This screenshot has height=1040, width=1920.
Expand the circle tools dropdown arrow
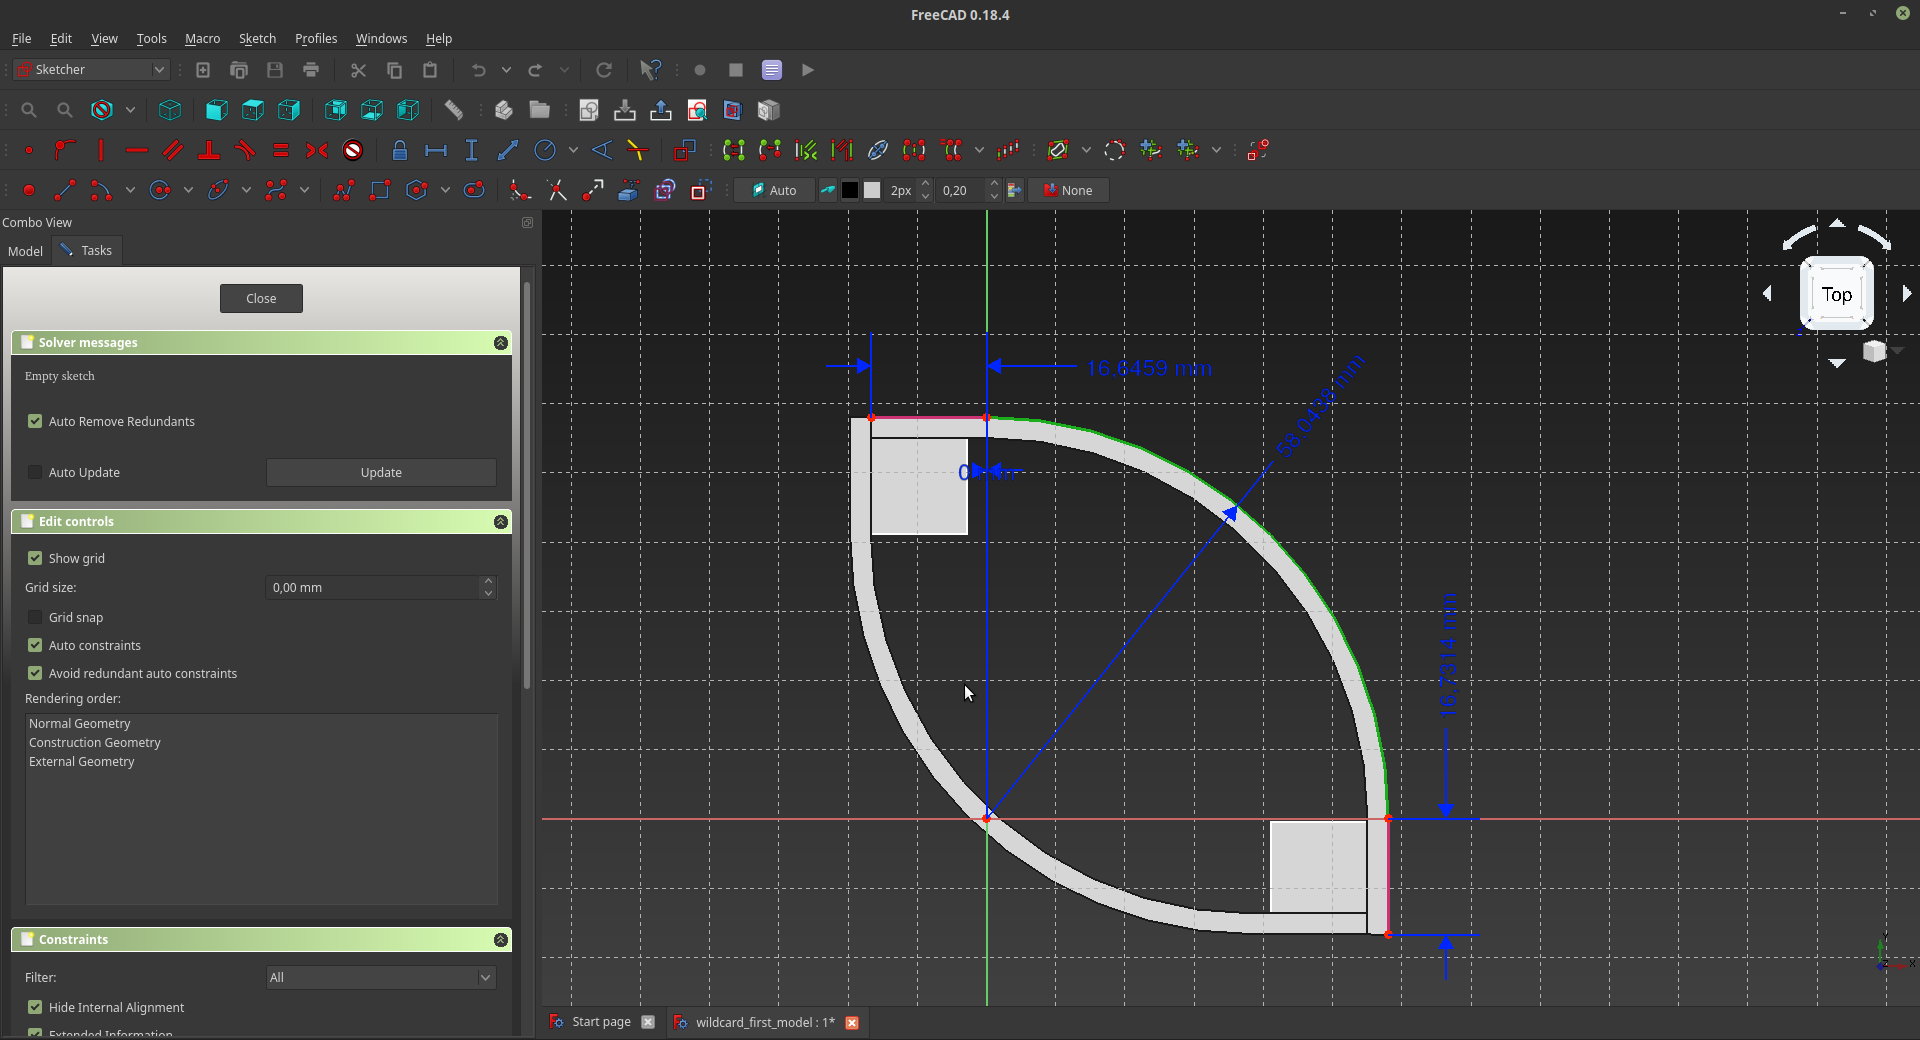(x=188, y=190)
